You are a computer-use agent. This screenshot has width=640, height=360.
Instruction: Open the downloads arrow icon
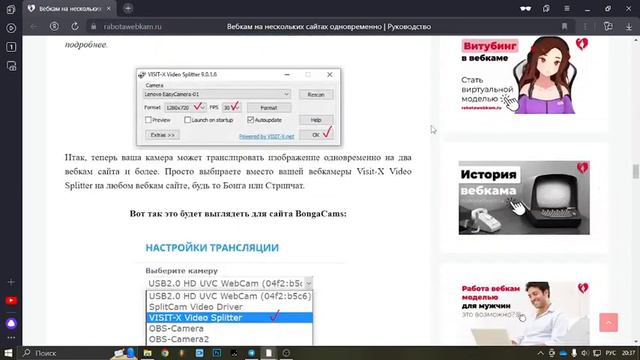coord(629,27)
